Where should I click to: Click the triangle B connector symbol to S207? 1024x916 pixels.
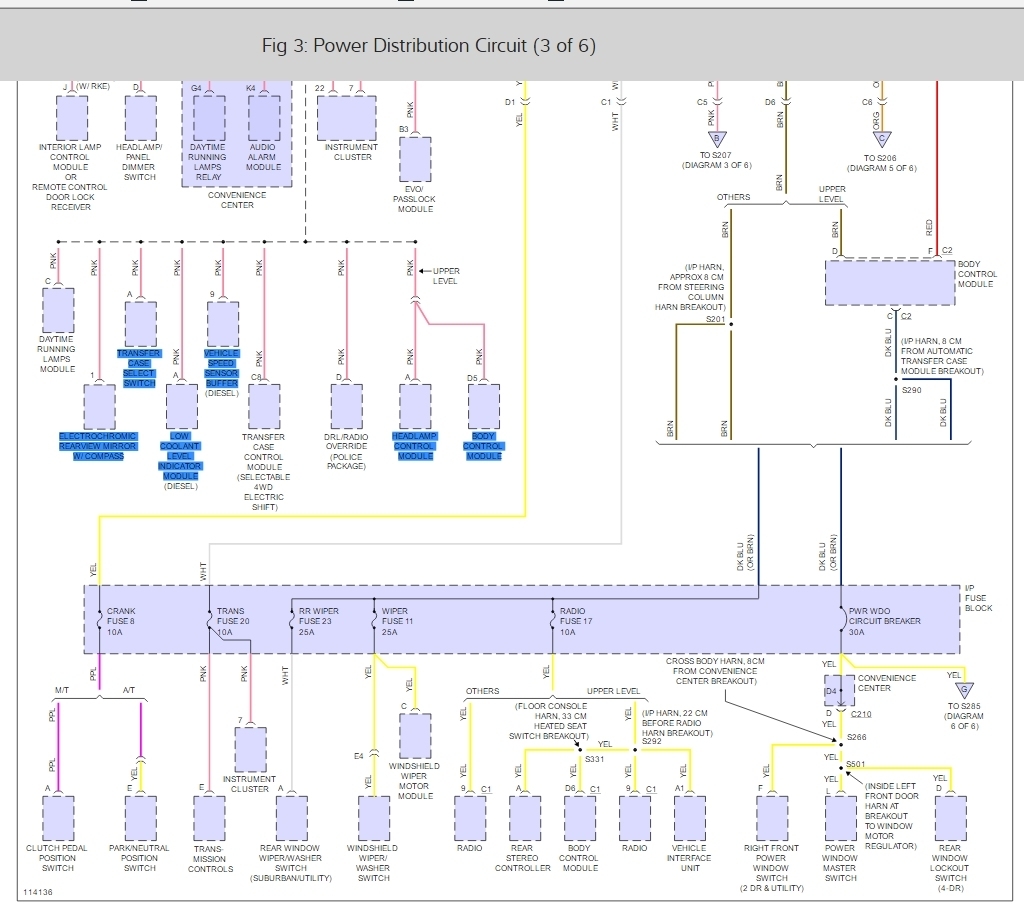717,139
